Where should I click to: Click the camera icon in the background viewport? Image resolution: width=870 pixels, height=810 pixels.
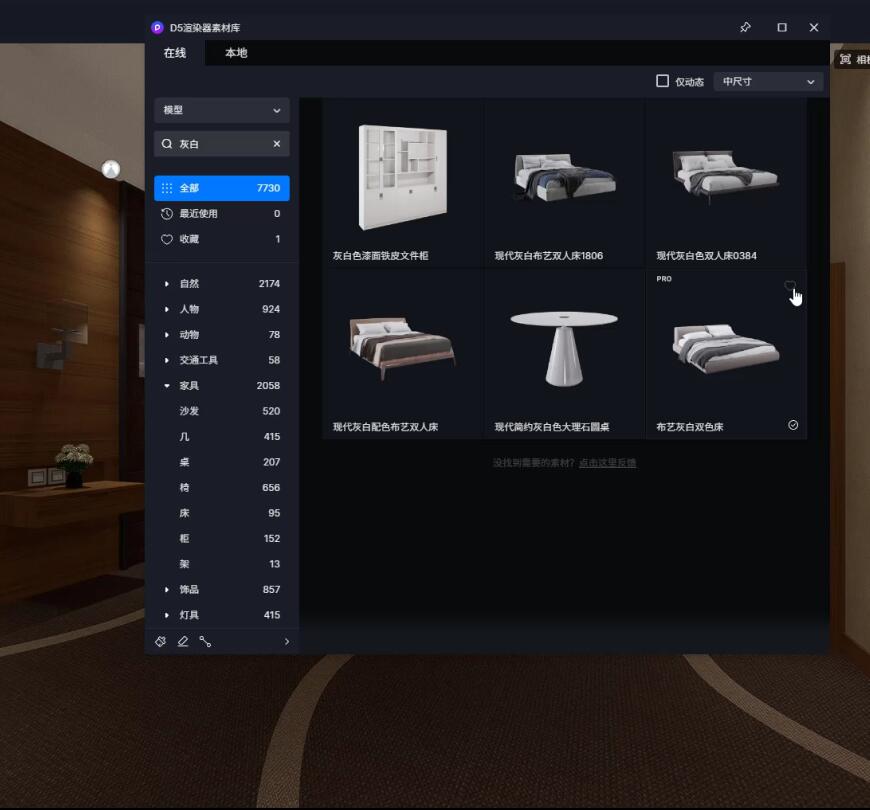tap(845, 59)
